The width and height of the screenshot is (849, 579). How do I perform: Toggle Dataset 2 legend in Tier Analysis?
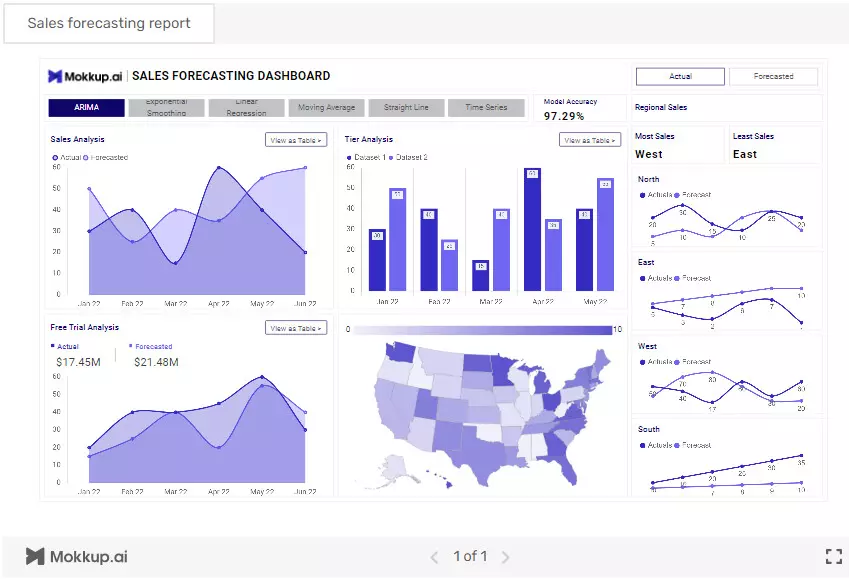point(392,158)
